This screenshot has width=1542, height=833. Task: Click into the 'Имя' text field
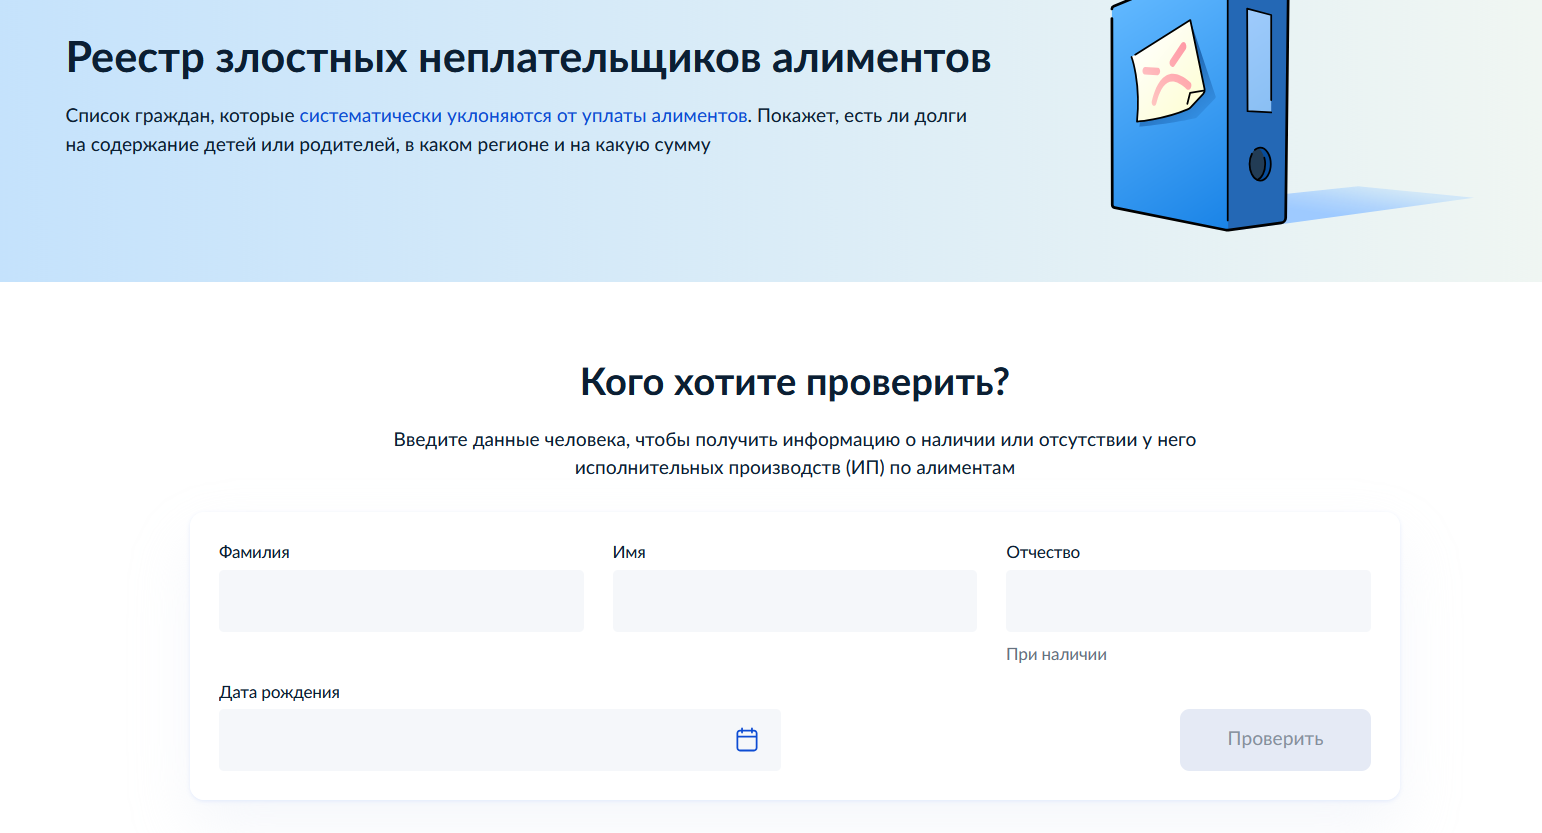click(x=794, y=601)
